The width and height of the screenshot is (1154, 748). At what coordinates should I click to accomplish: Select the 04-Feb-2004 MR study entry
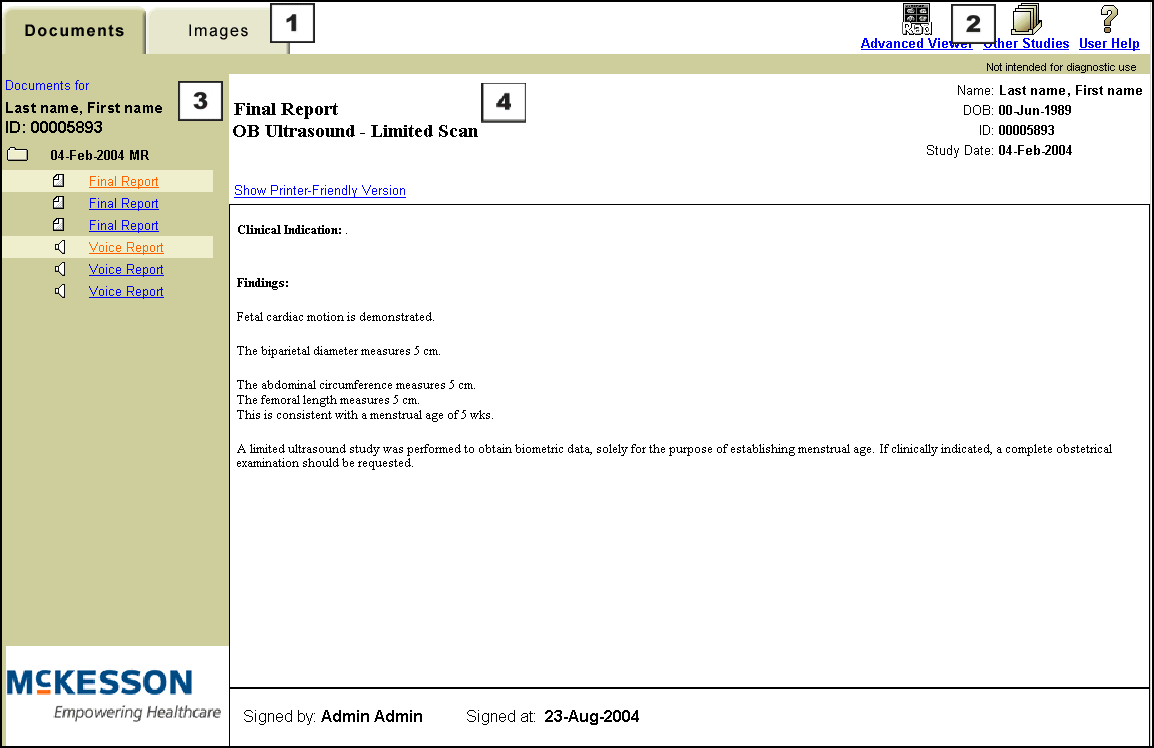(x=99, y=156)
